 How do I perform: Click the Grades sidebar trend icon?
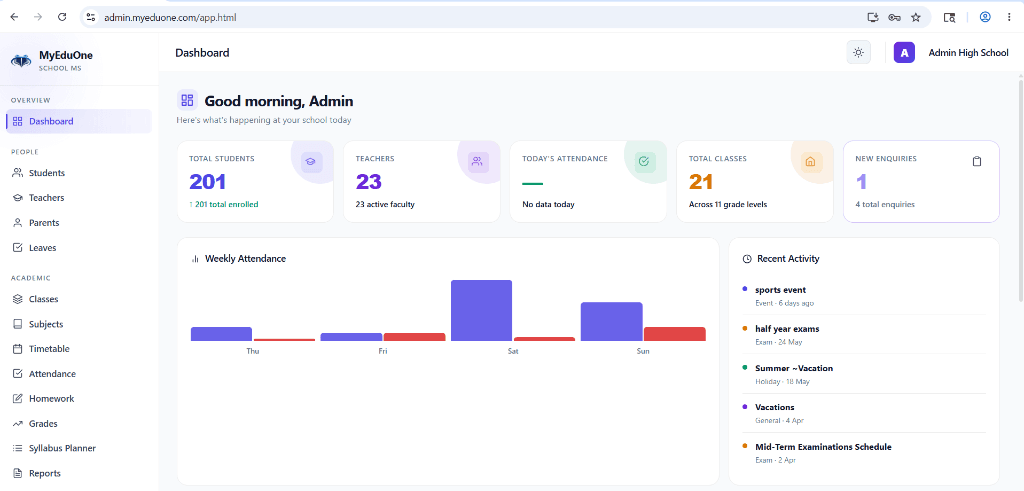tap(18, 424)
